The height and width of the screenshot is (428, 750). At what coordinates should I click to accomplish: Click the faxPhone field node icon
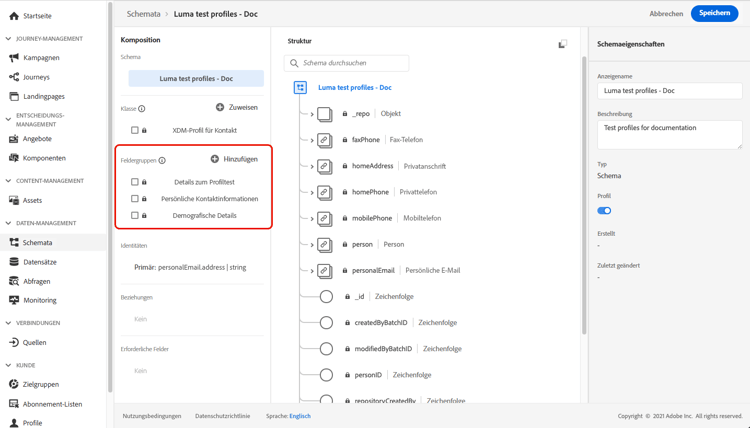[x=325, y=140]
